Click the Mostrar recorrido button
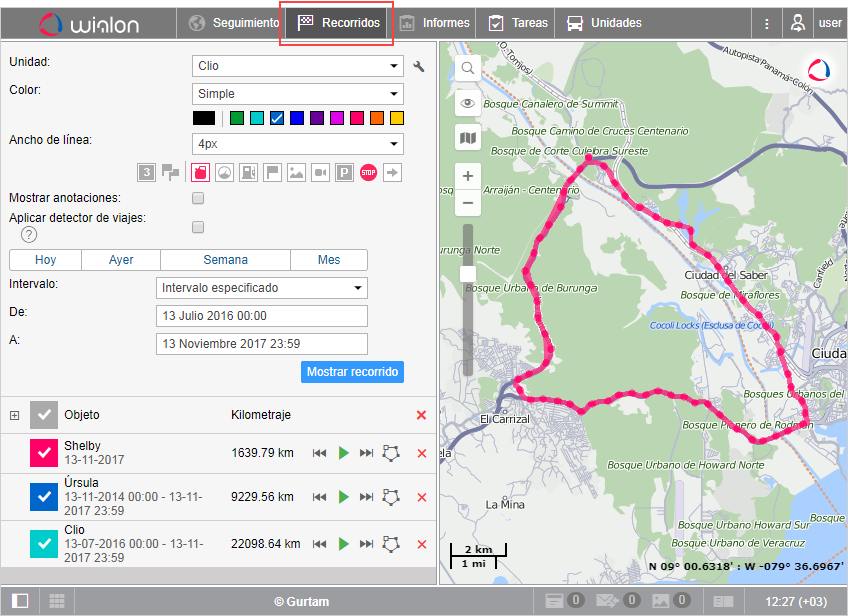The width and height of the screenshot is (848, 616). coord(352,372)
